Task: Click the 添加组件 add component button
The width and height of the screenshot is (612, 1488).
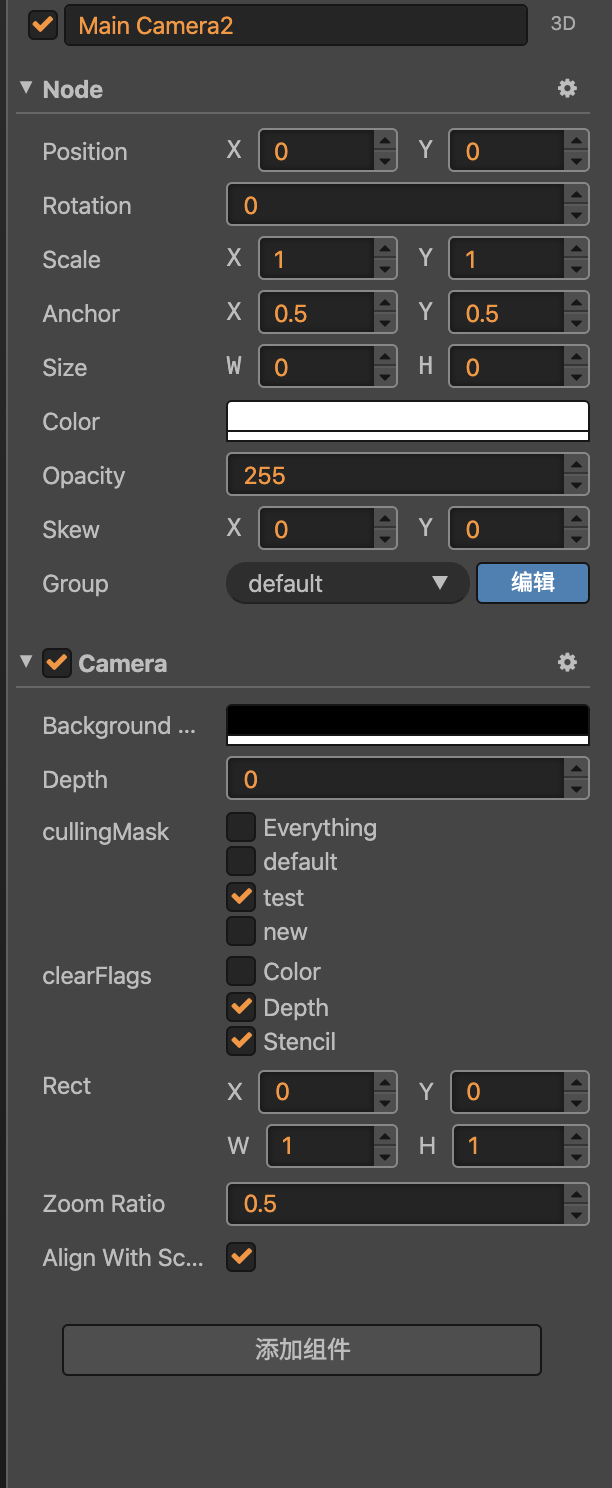Action: 302,1350
